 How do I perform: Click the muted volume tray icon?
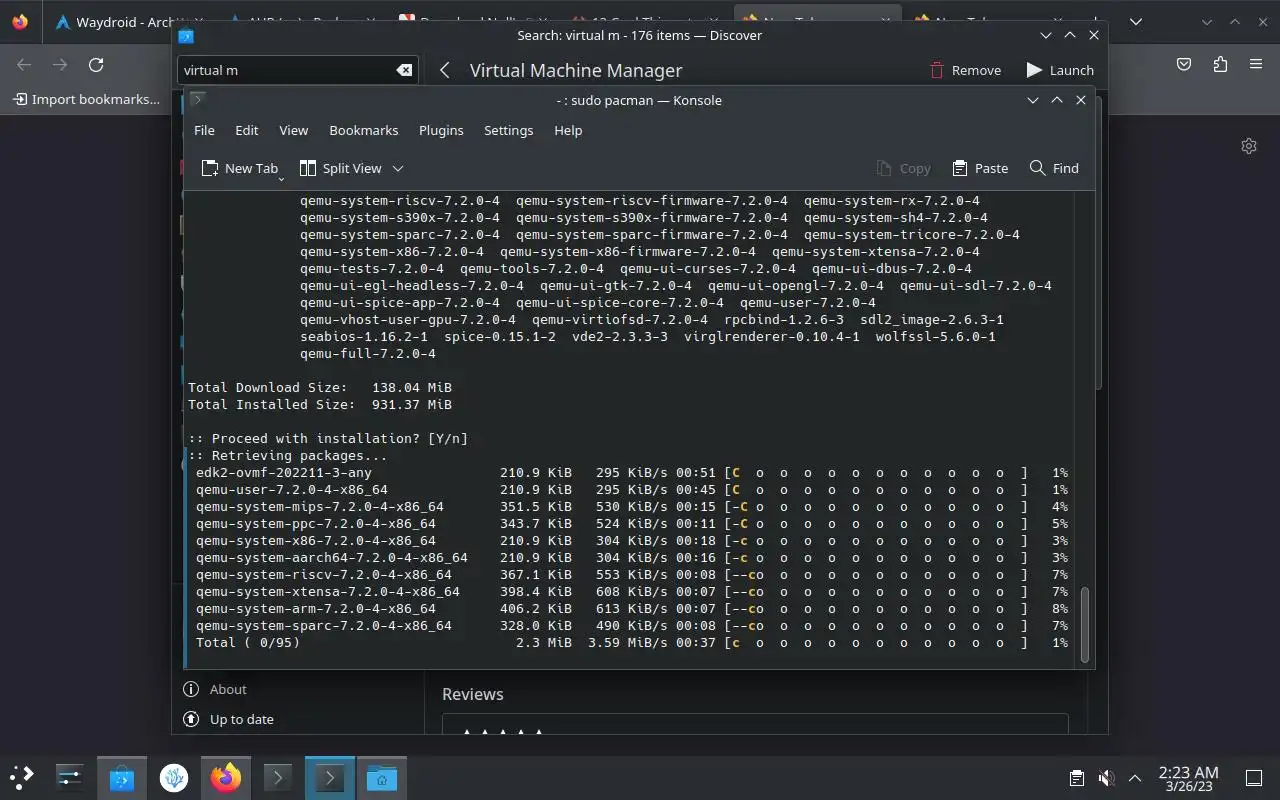pyautogui.click(x=1106, y=778)
